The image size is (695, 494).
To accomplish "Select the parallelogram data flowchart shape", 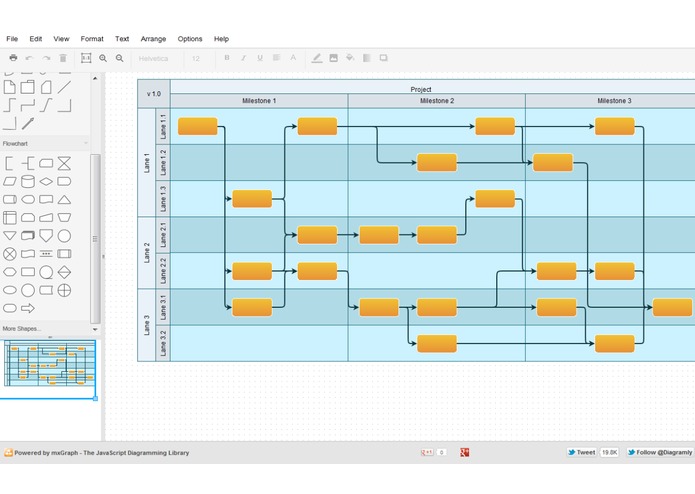I will (x=10, y=182).
